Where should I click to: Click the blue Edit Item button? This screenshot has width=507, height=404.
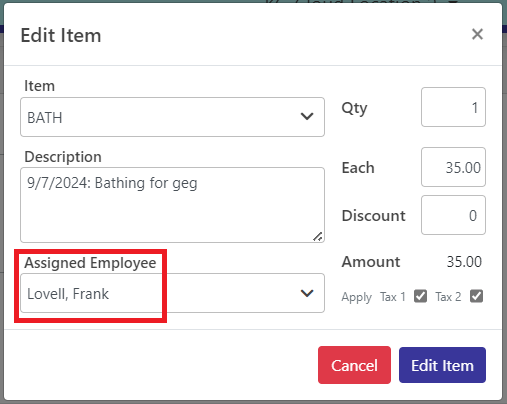coord(442,365)
